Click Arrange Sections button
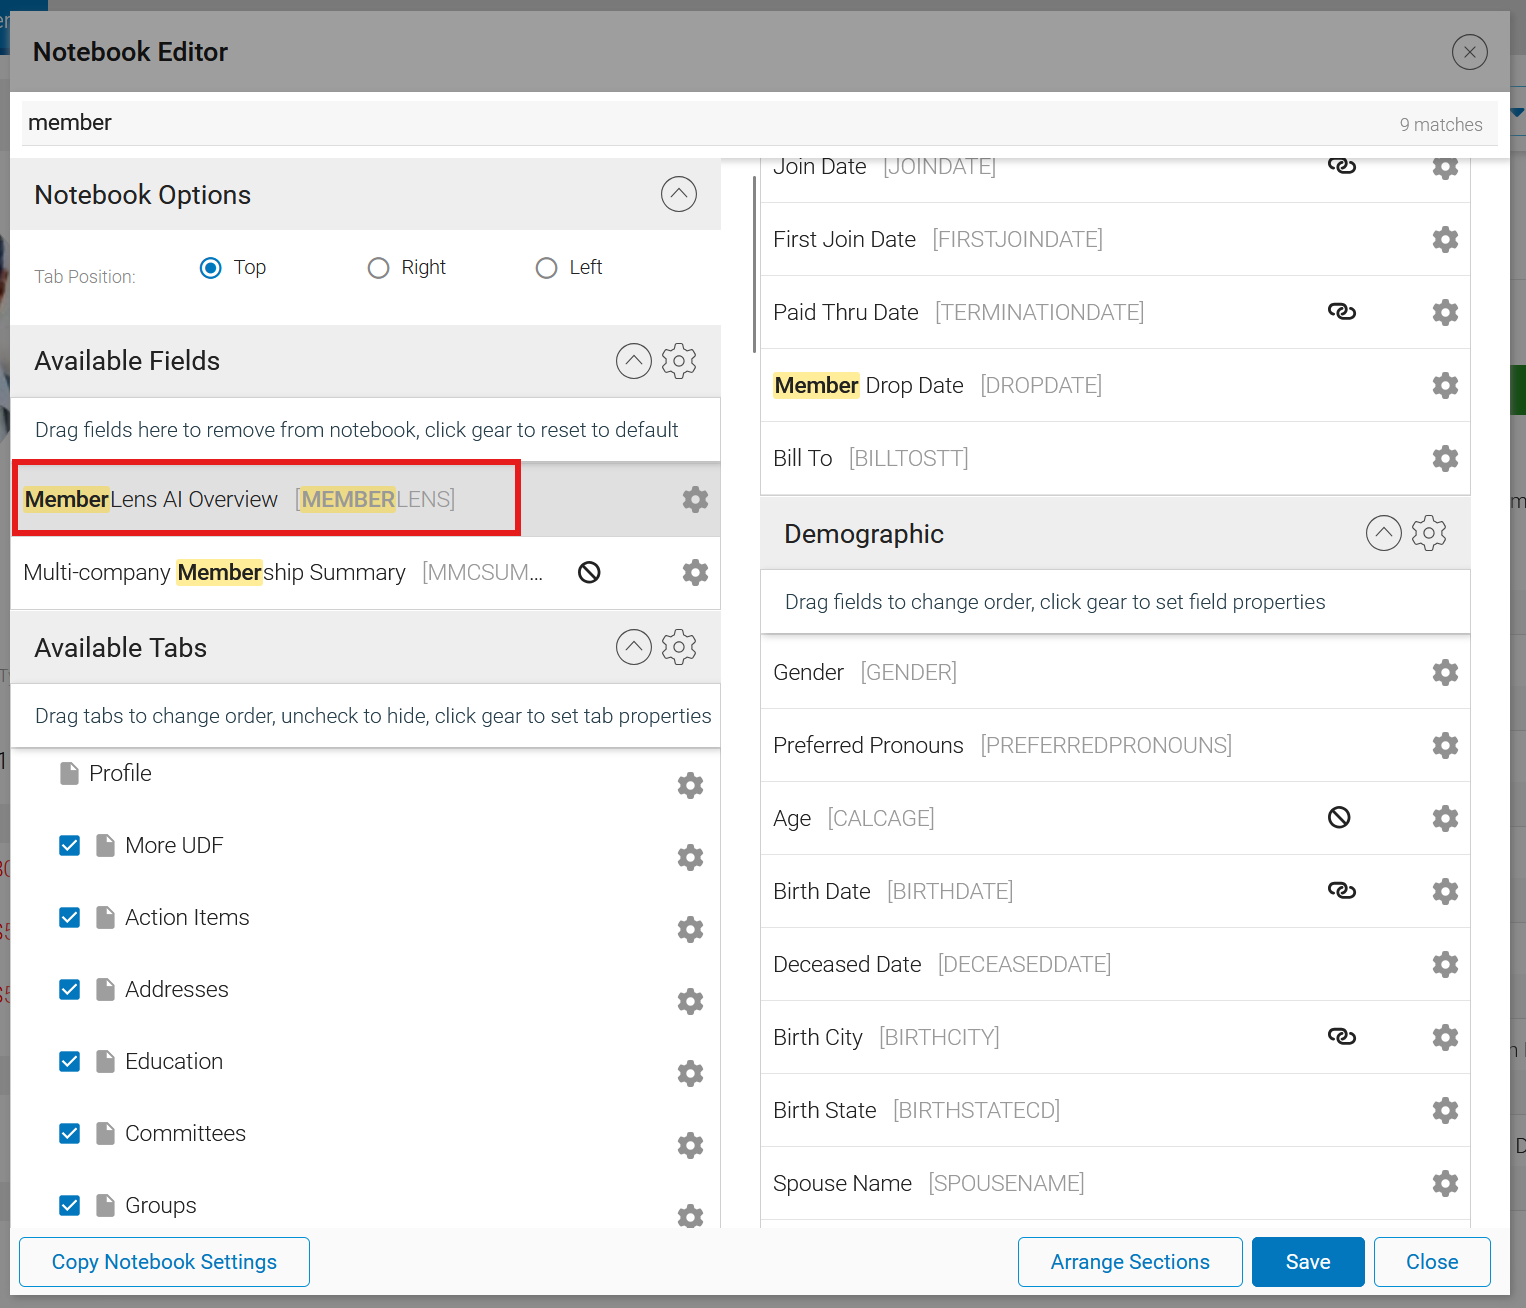The image size is (1526, 1308). (1130, 1262)
